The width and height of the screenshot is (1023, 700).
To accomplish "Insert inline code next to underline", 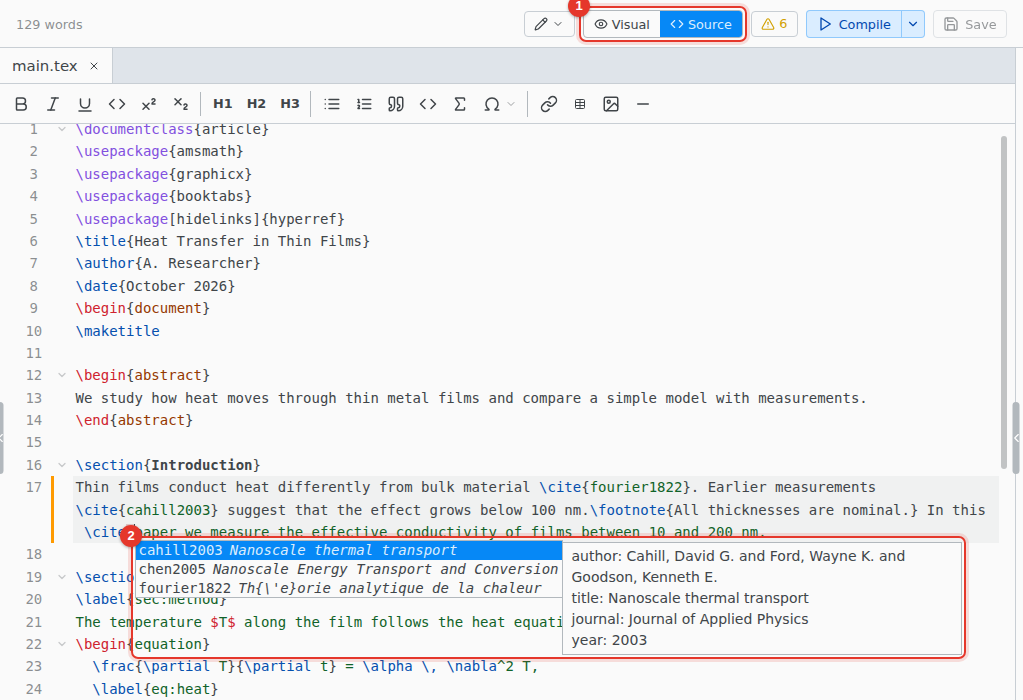I will pyautogui.click(x=117, y=104).
